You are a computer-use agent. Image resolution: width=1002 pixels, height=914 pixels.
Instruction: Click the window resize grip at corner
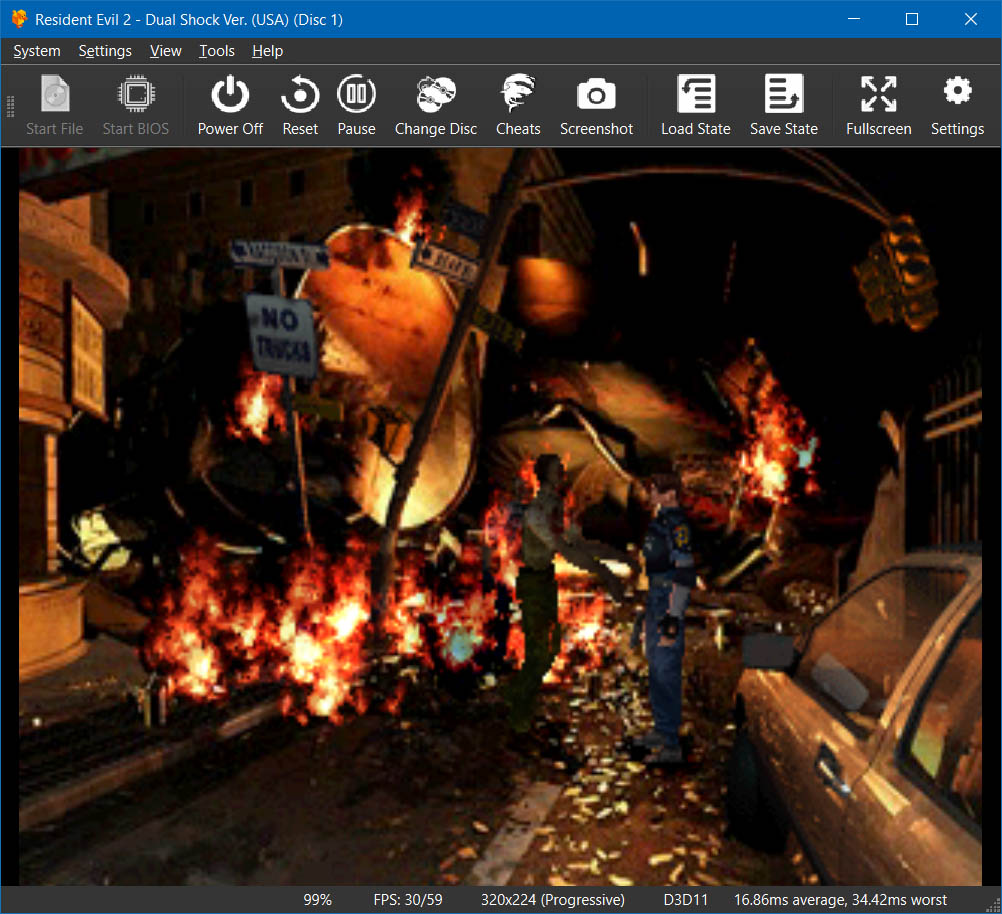pos(994,906)
